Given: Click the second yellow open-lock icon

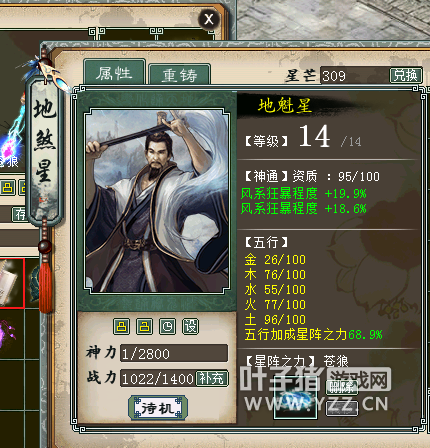Looking at the screenshot, I should point(144,326).
